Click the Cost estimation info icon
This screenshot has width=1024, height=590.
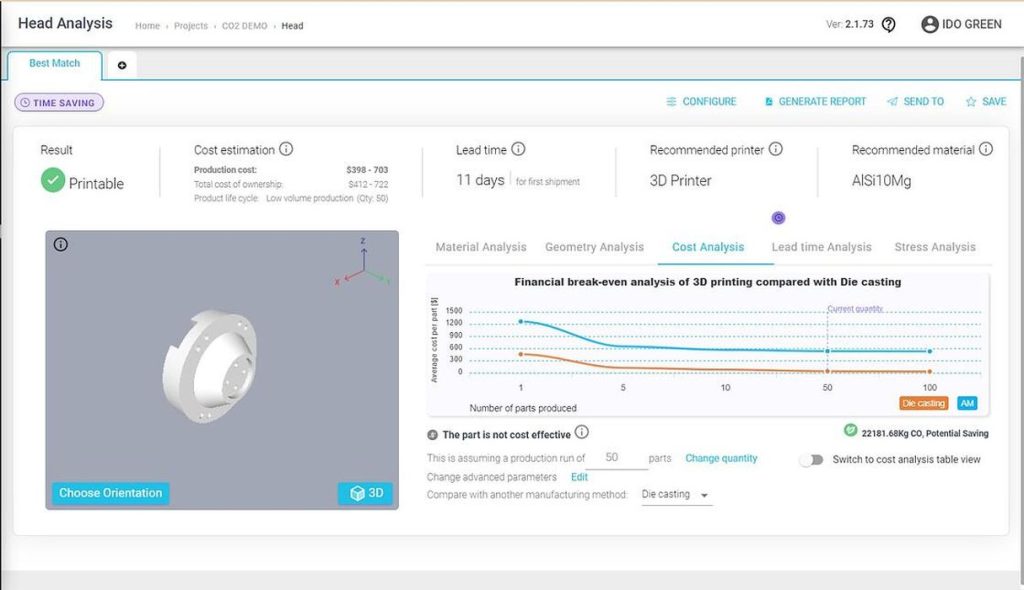click(286, 149)
